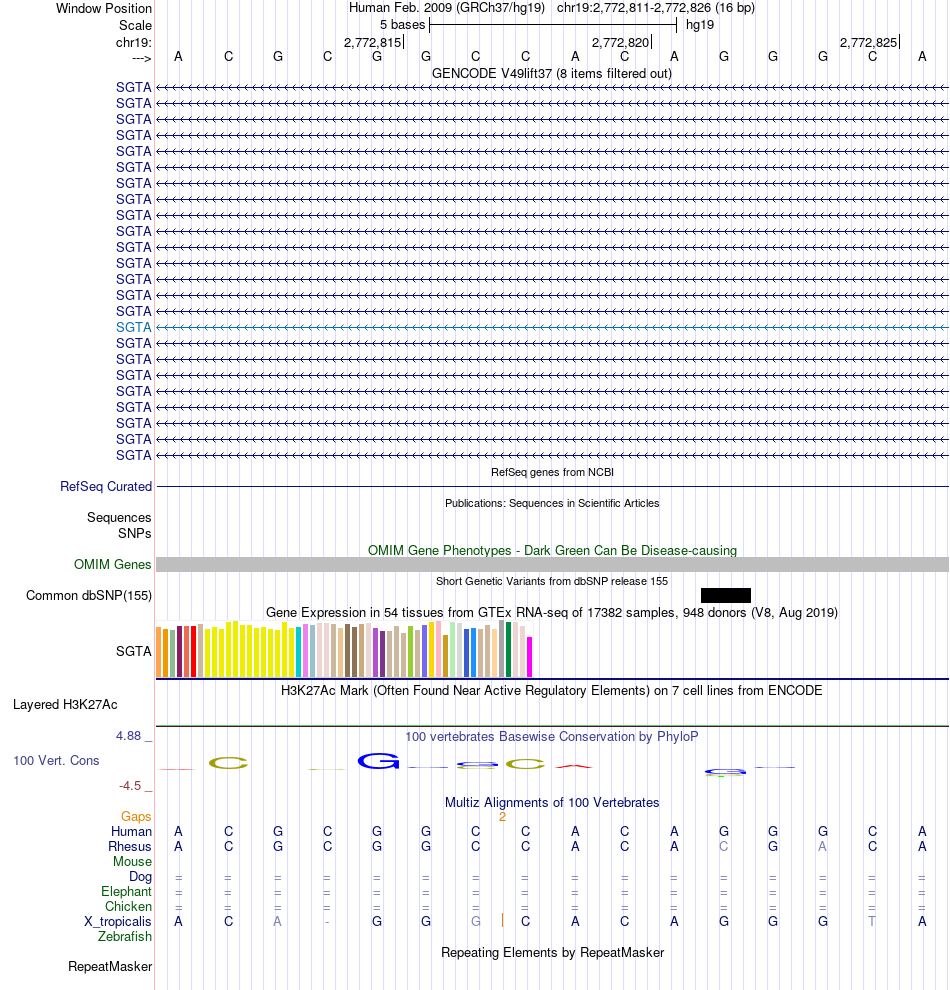
Task: Click the 2,772,815 coordinate marker
Action: [372, 42]
